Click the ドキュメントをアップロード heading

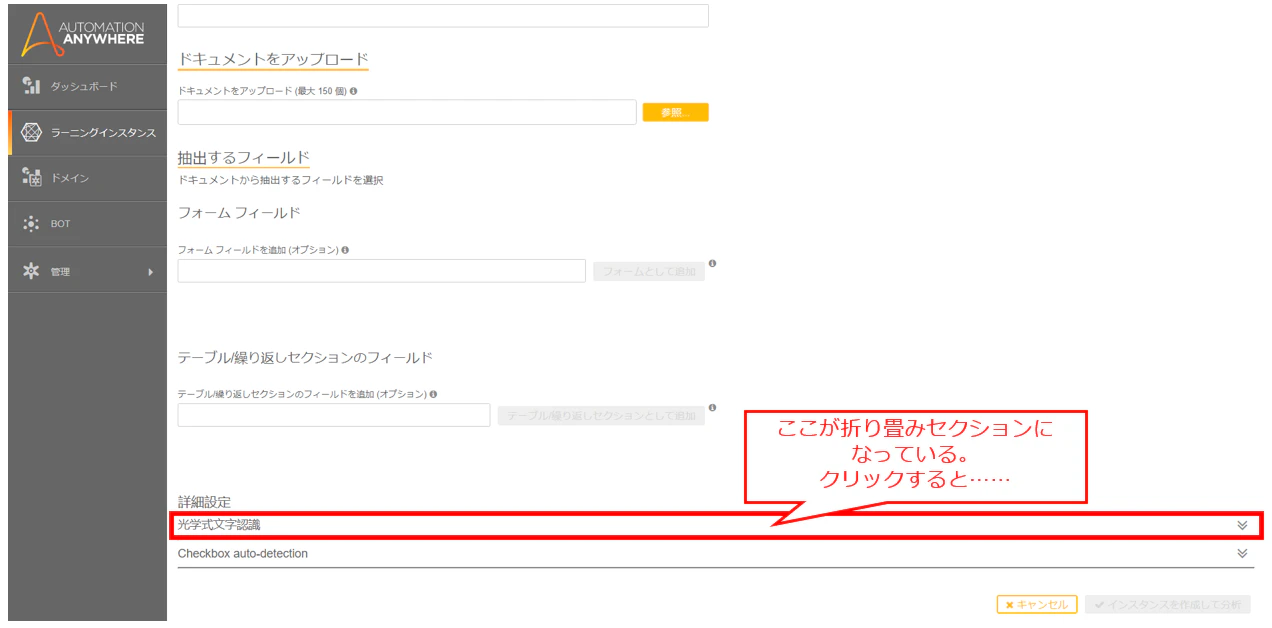tap(273, 59)
